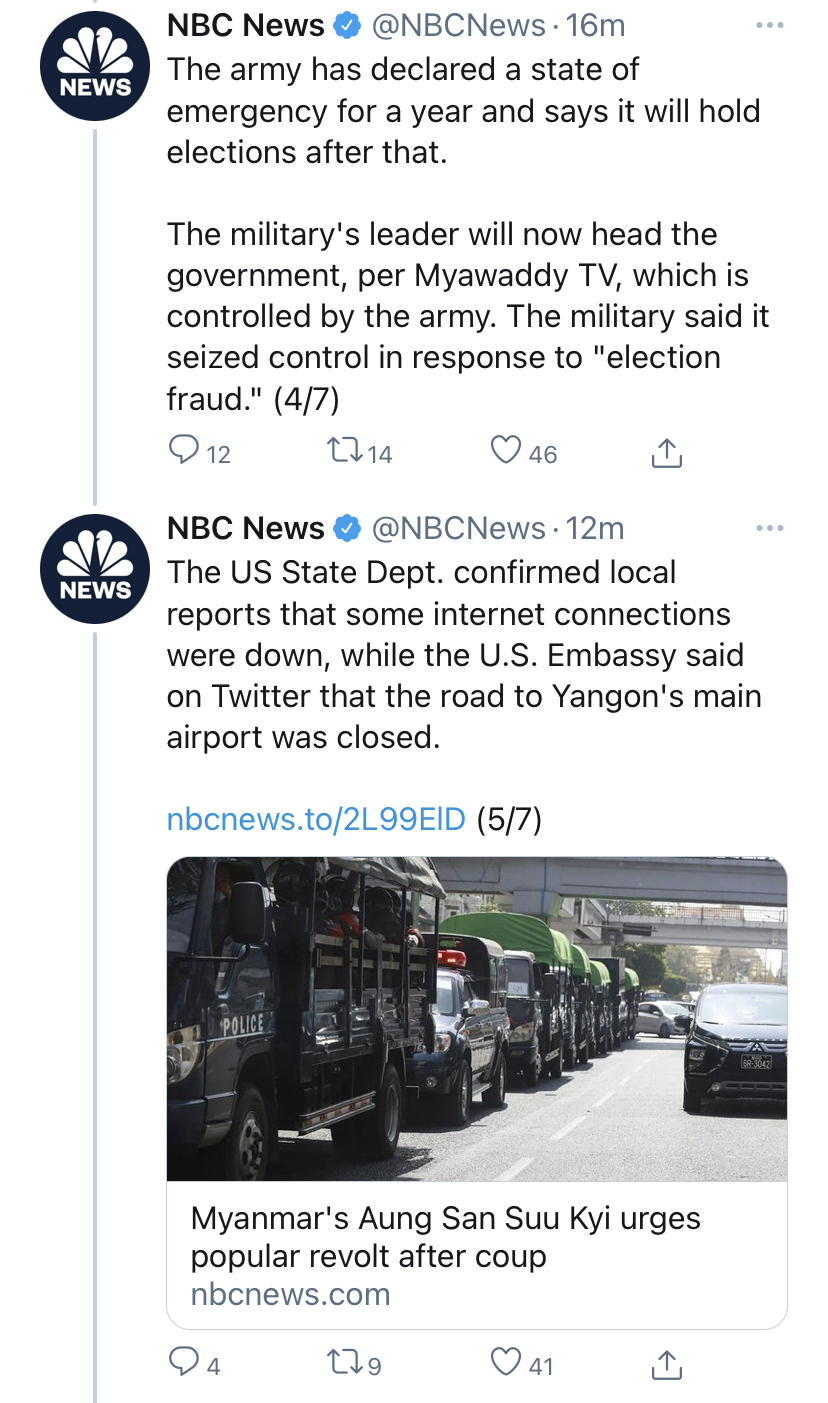
Task: Open the nbcnews.to/2L99ElD link
Action: click(x=316, y=820)
